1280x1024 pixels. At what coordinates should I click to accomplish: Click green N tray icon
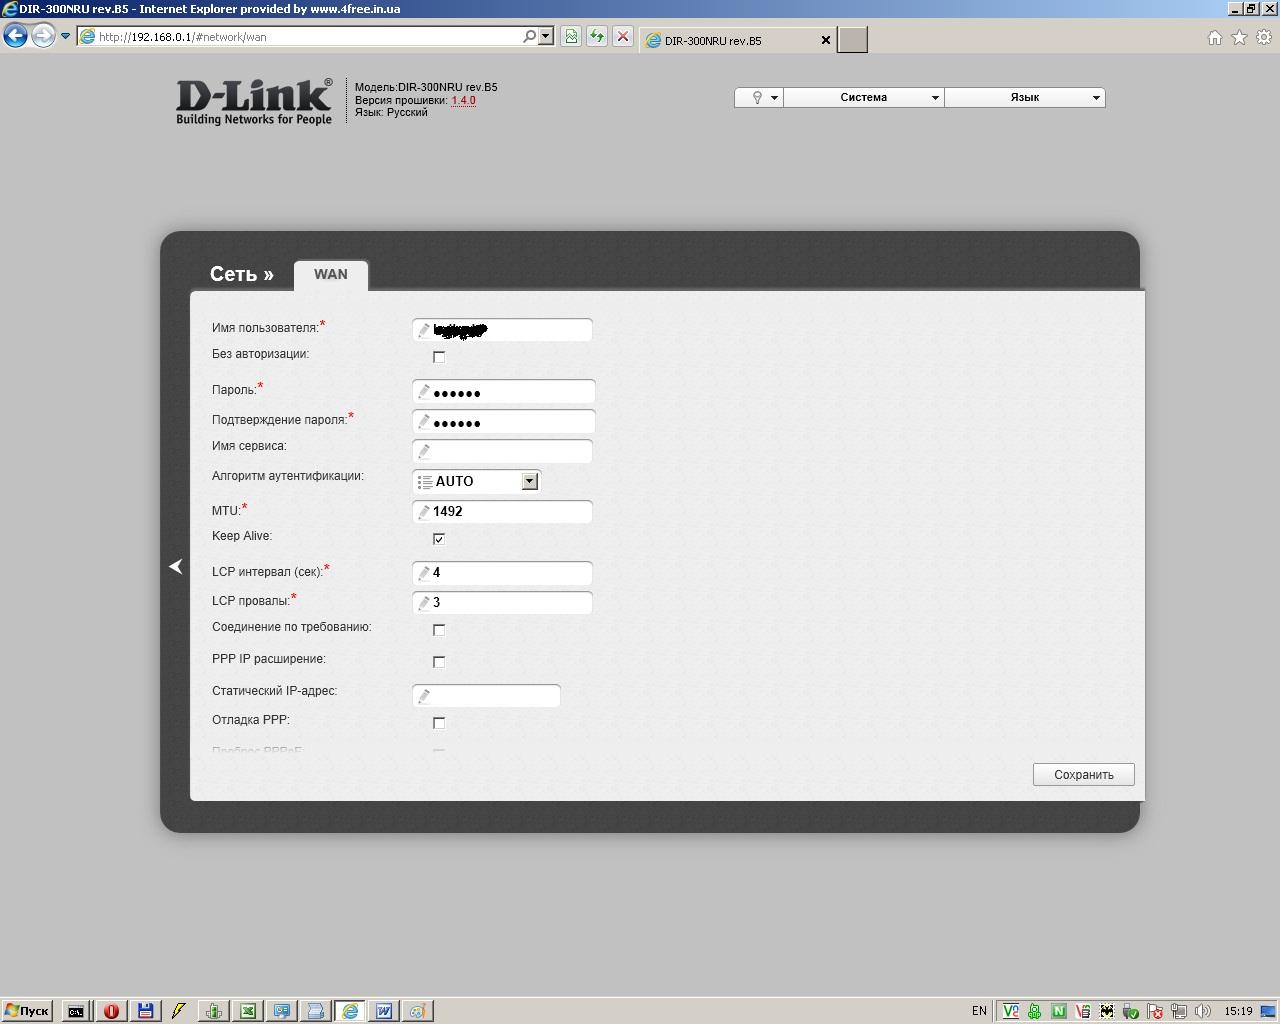tap(1059, 1011)
